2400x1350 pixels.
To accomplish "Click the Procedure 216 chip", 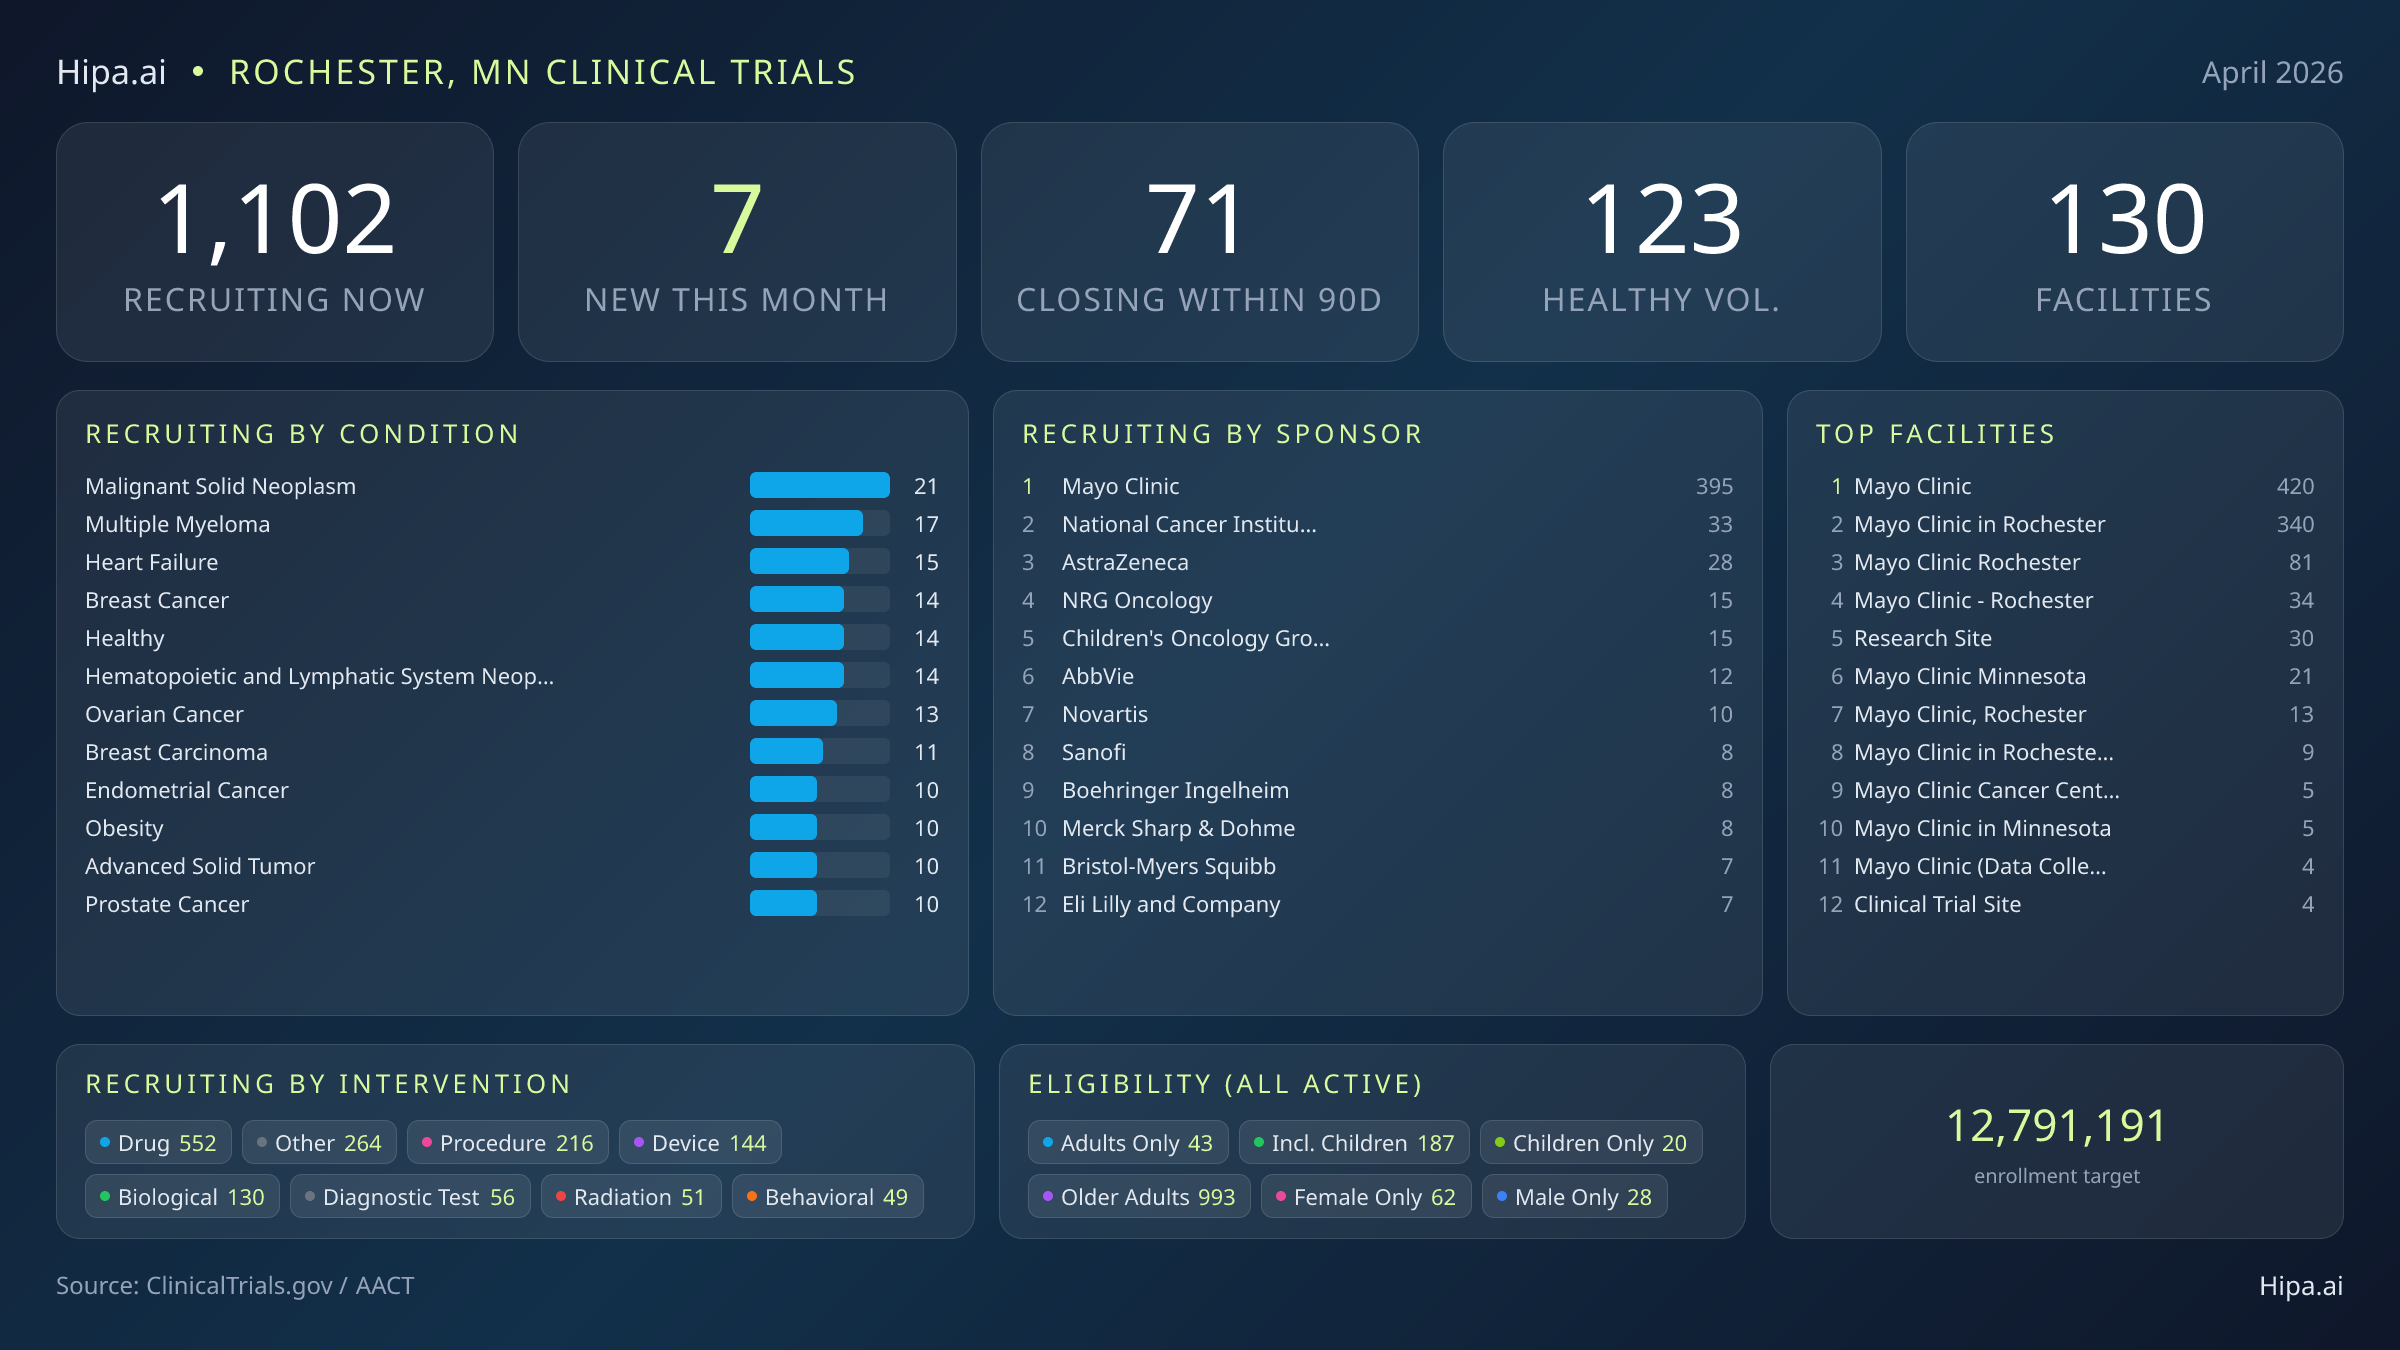I will tap(508, 1142).
